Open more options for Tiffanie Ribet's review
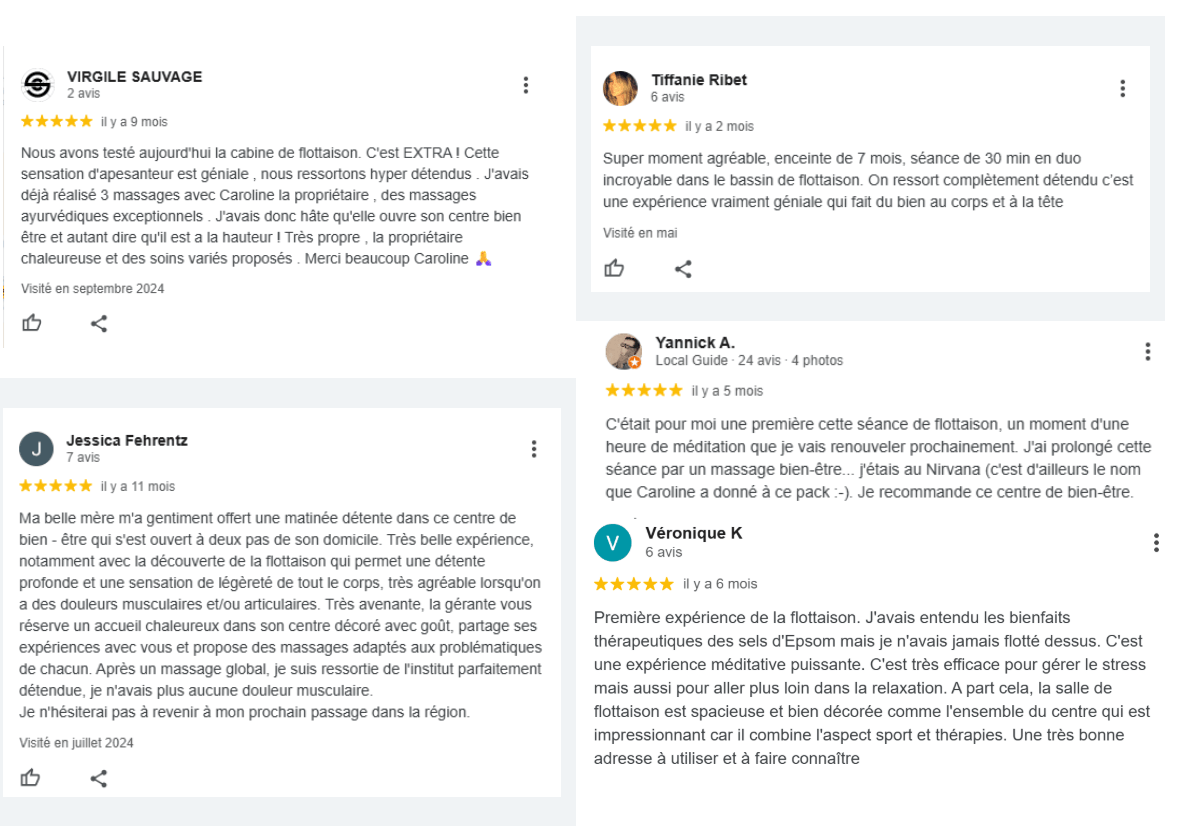 pyautogui.click(x=1123, y=88)
